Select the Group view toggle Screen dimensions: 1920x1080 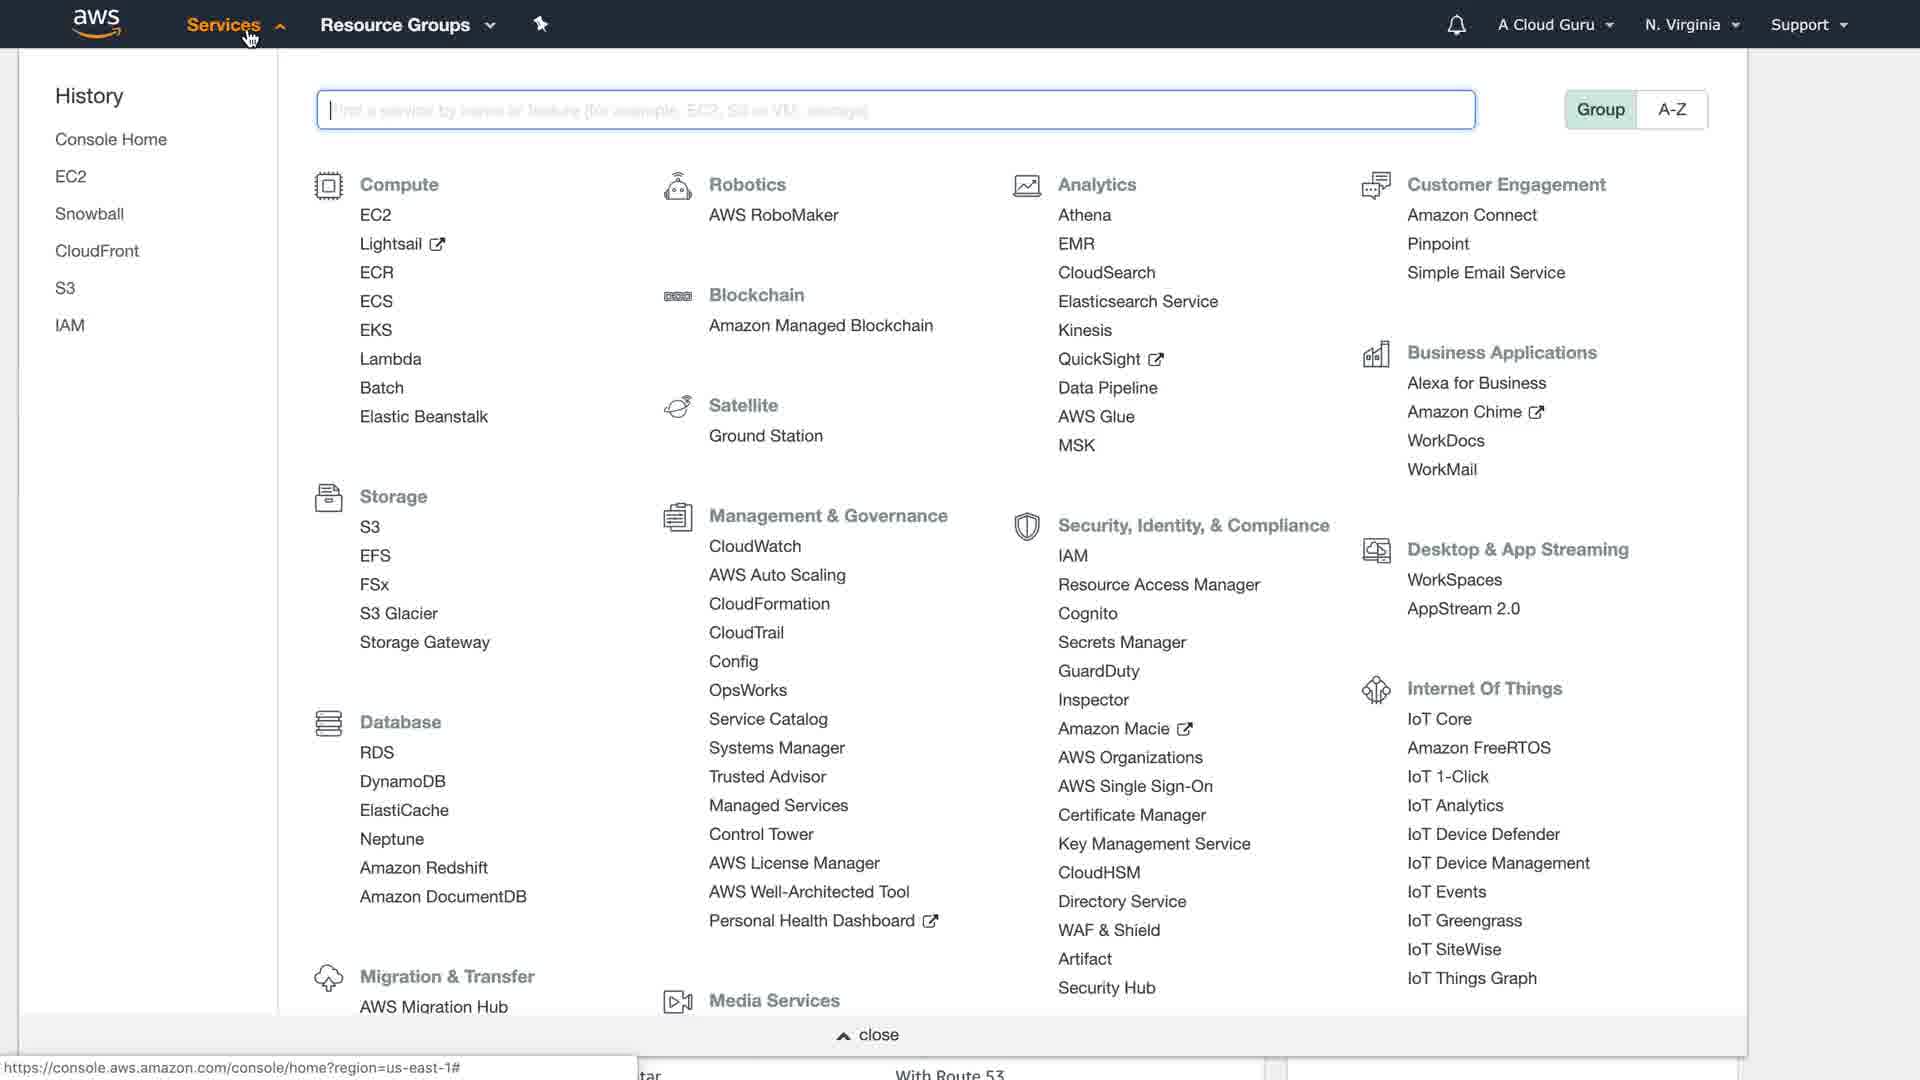click(x=1600, y=110)
